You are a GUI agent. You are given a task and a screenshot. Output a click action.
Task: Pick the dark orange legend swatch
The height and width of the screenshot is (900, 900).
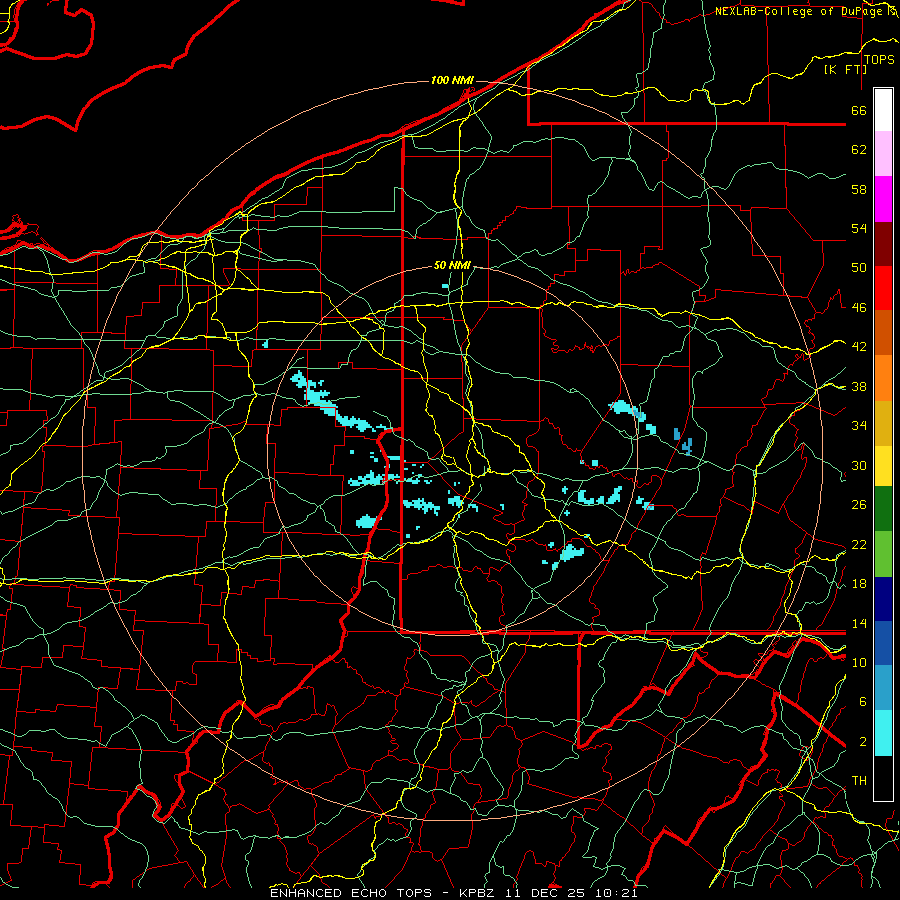[883, 332]
